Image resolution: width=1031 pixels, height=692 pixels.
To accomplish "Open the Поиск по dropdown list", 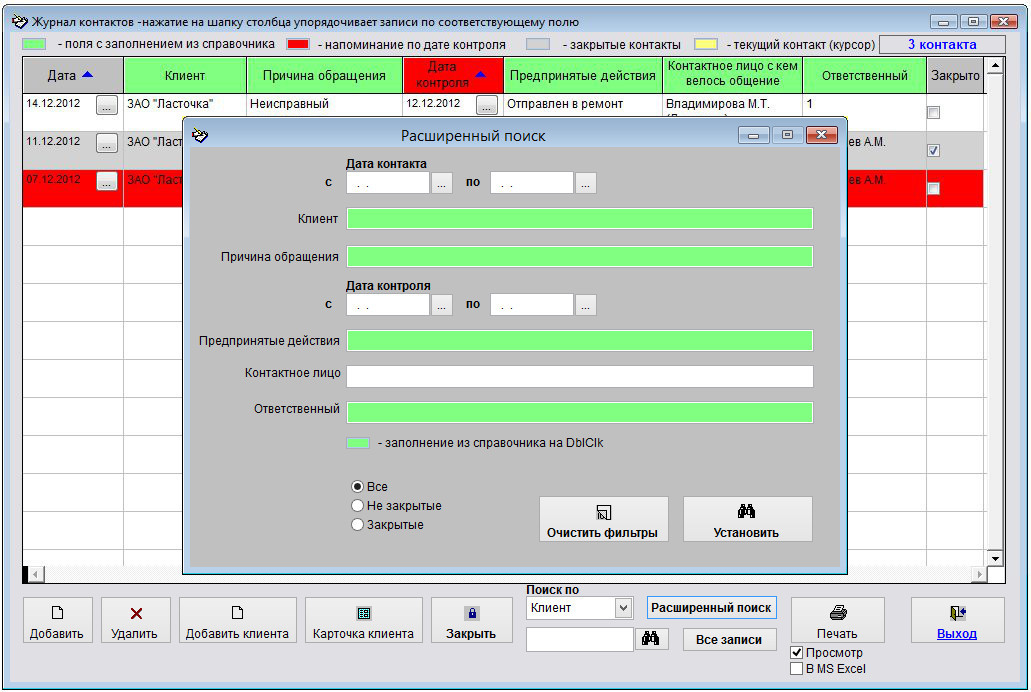I will [623, 608].
